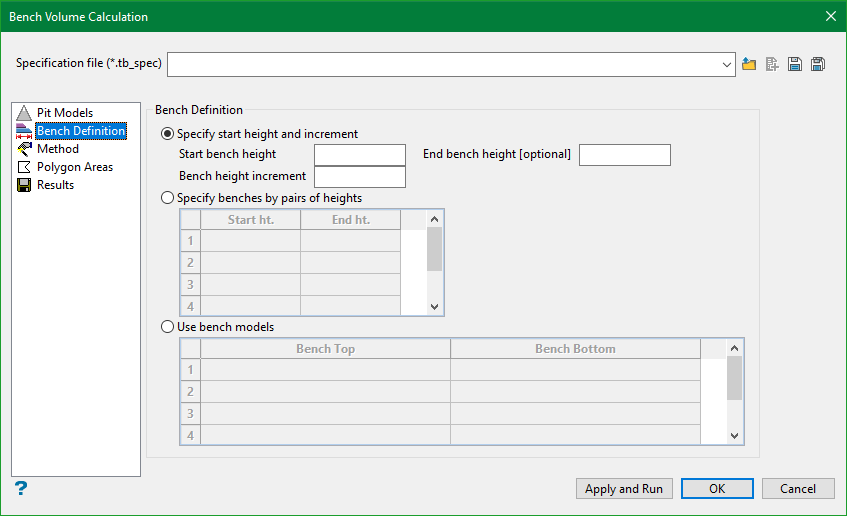This screenshot has width=847, height=516.
Task: Click the new specification document icon
Action: coord(772,65)
